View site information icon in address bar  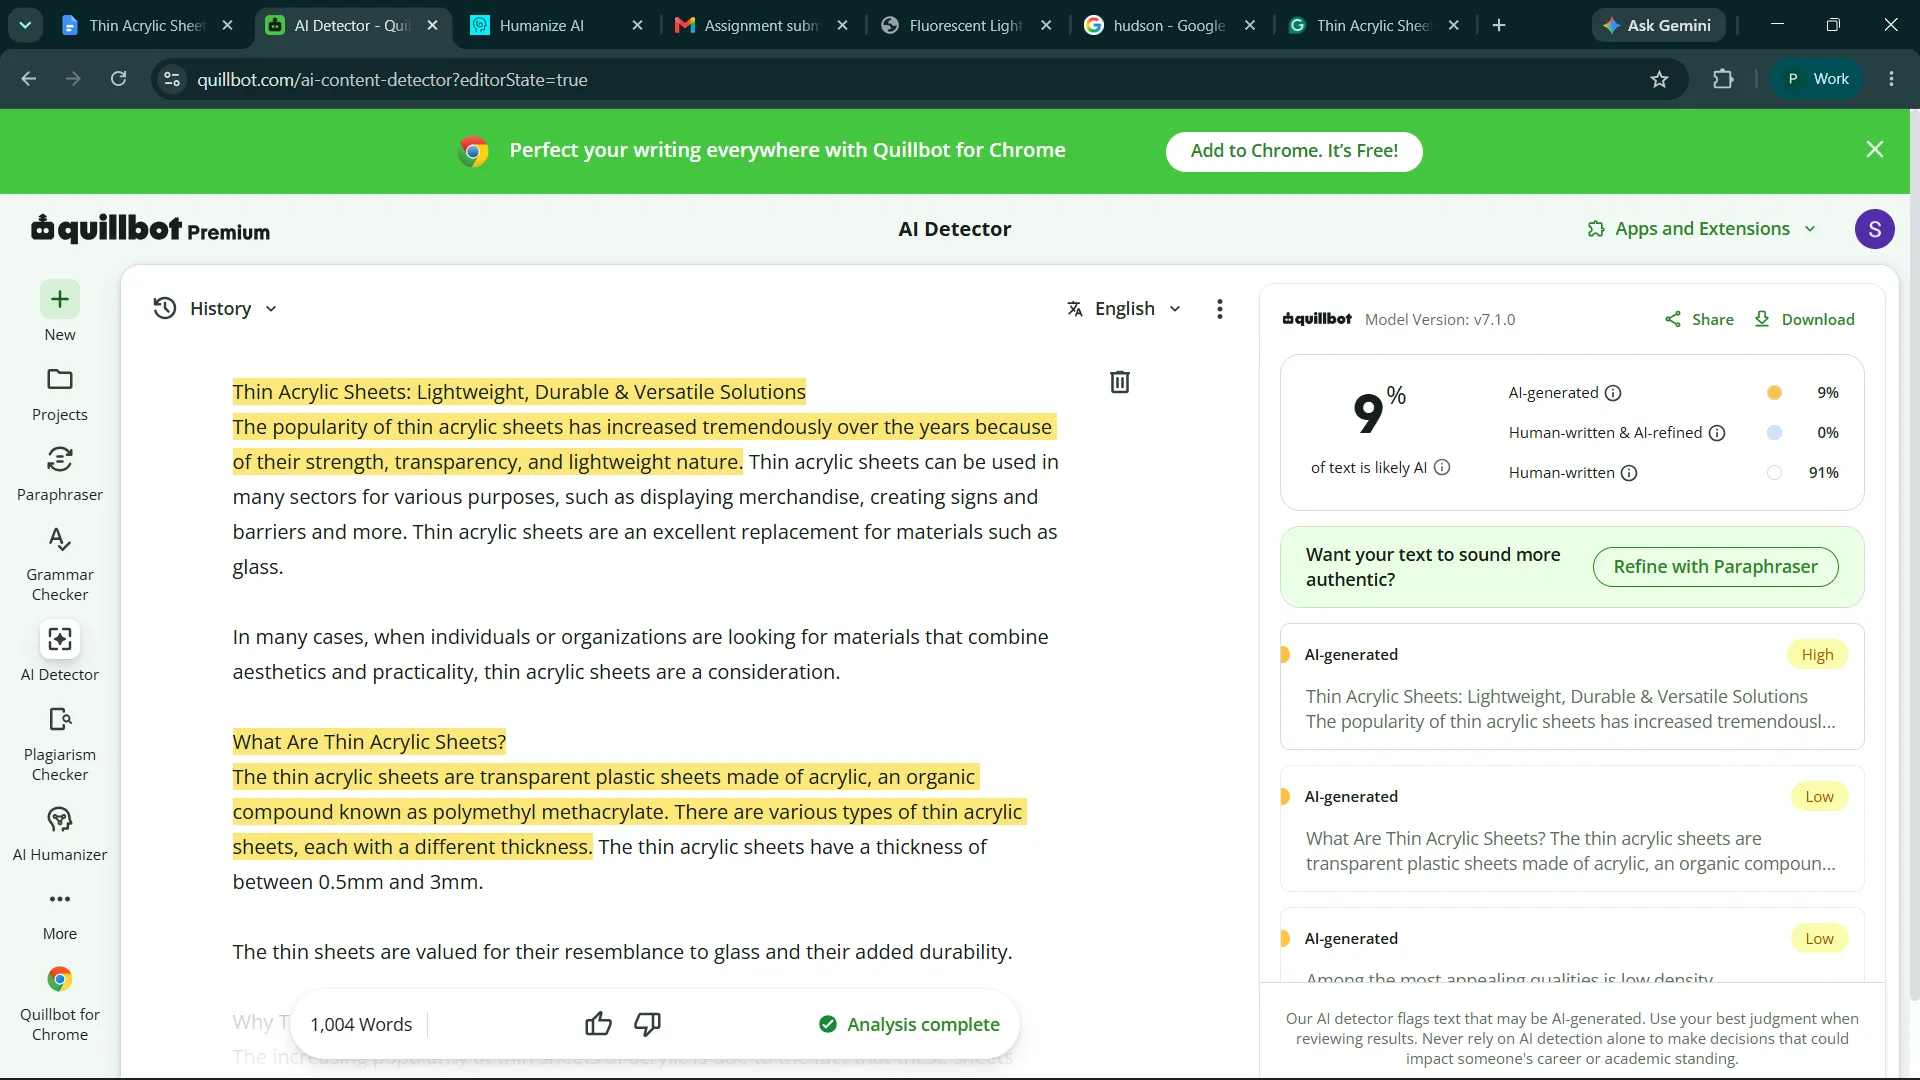pos(172,79)
